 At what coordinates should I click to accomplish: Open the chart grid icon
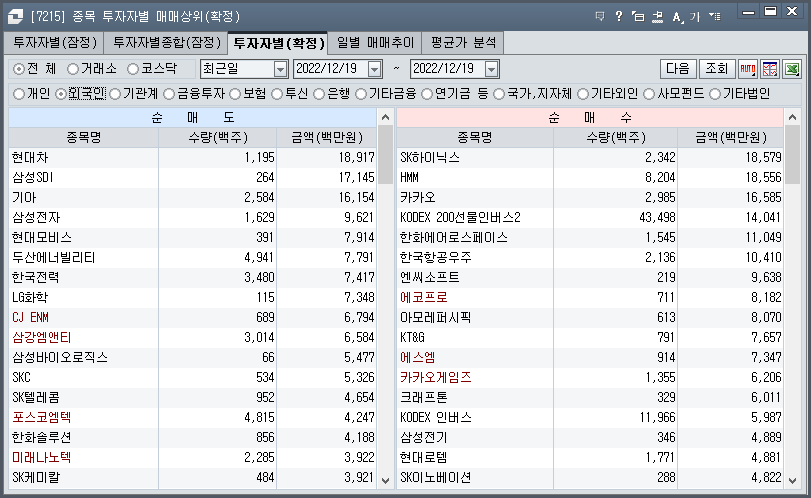770,69
